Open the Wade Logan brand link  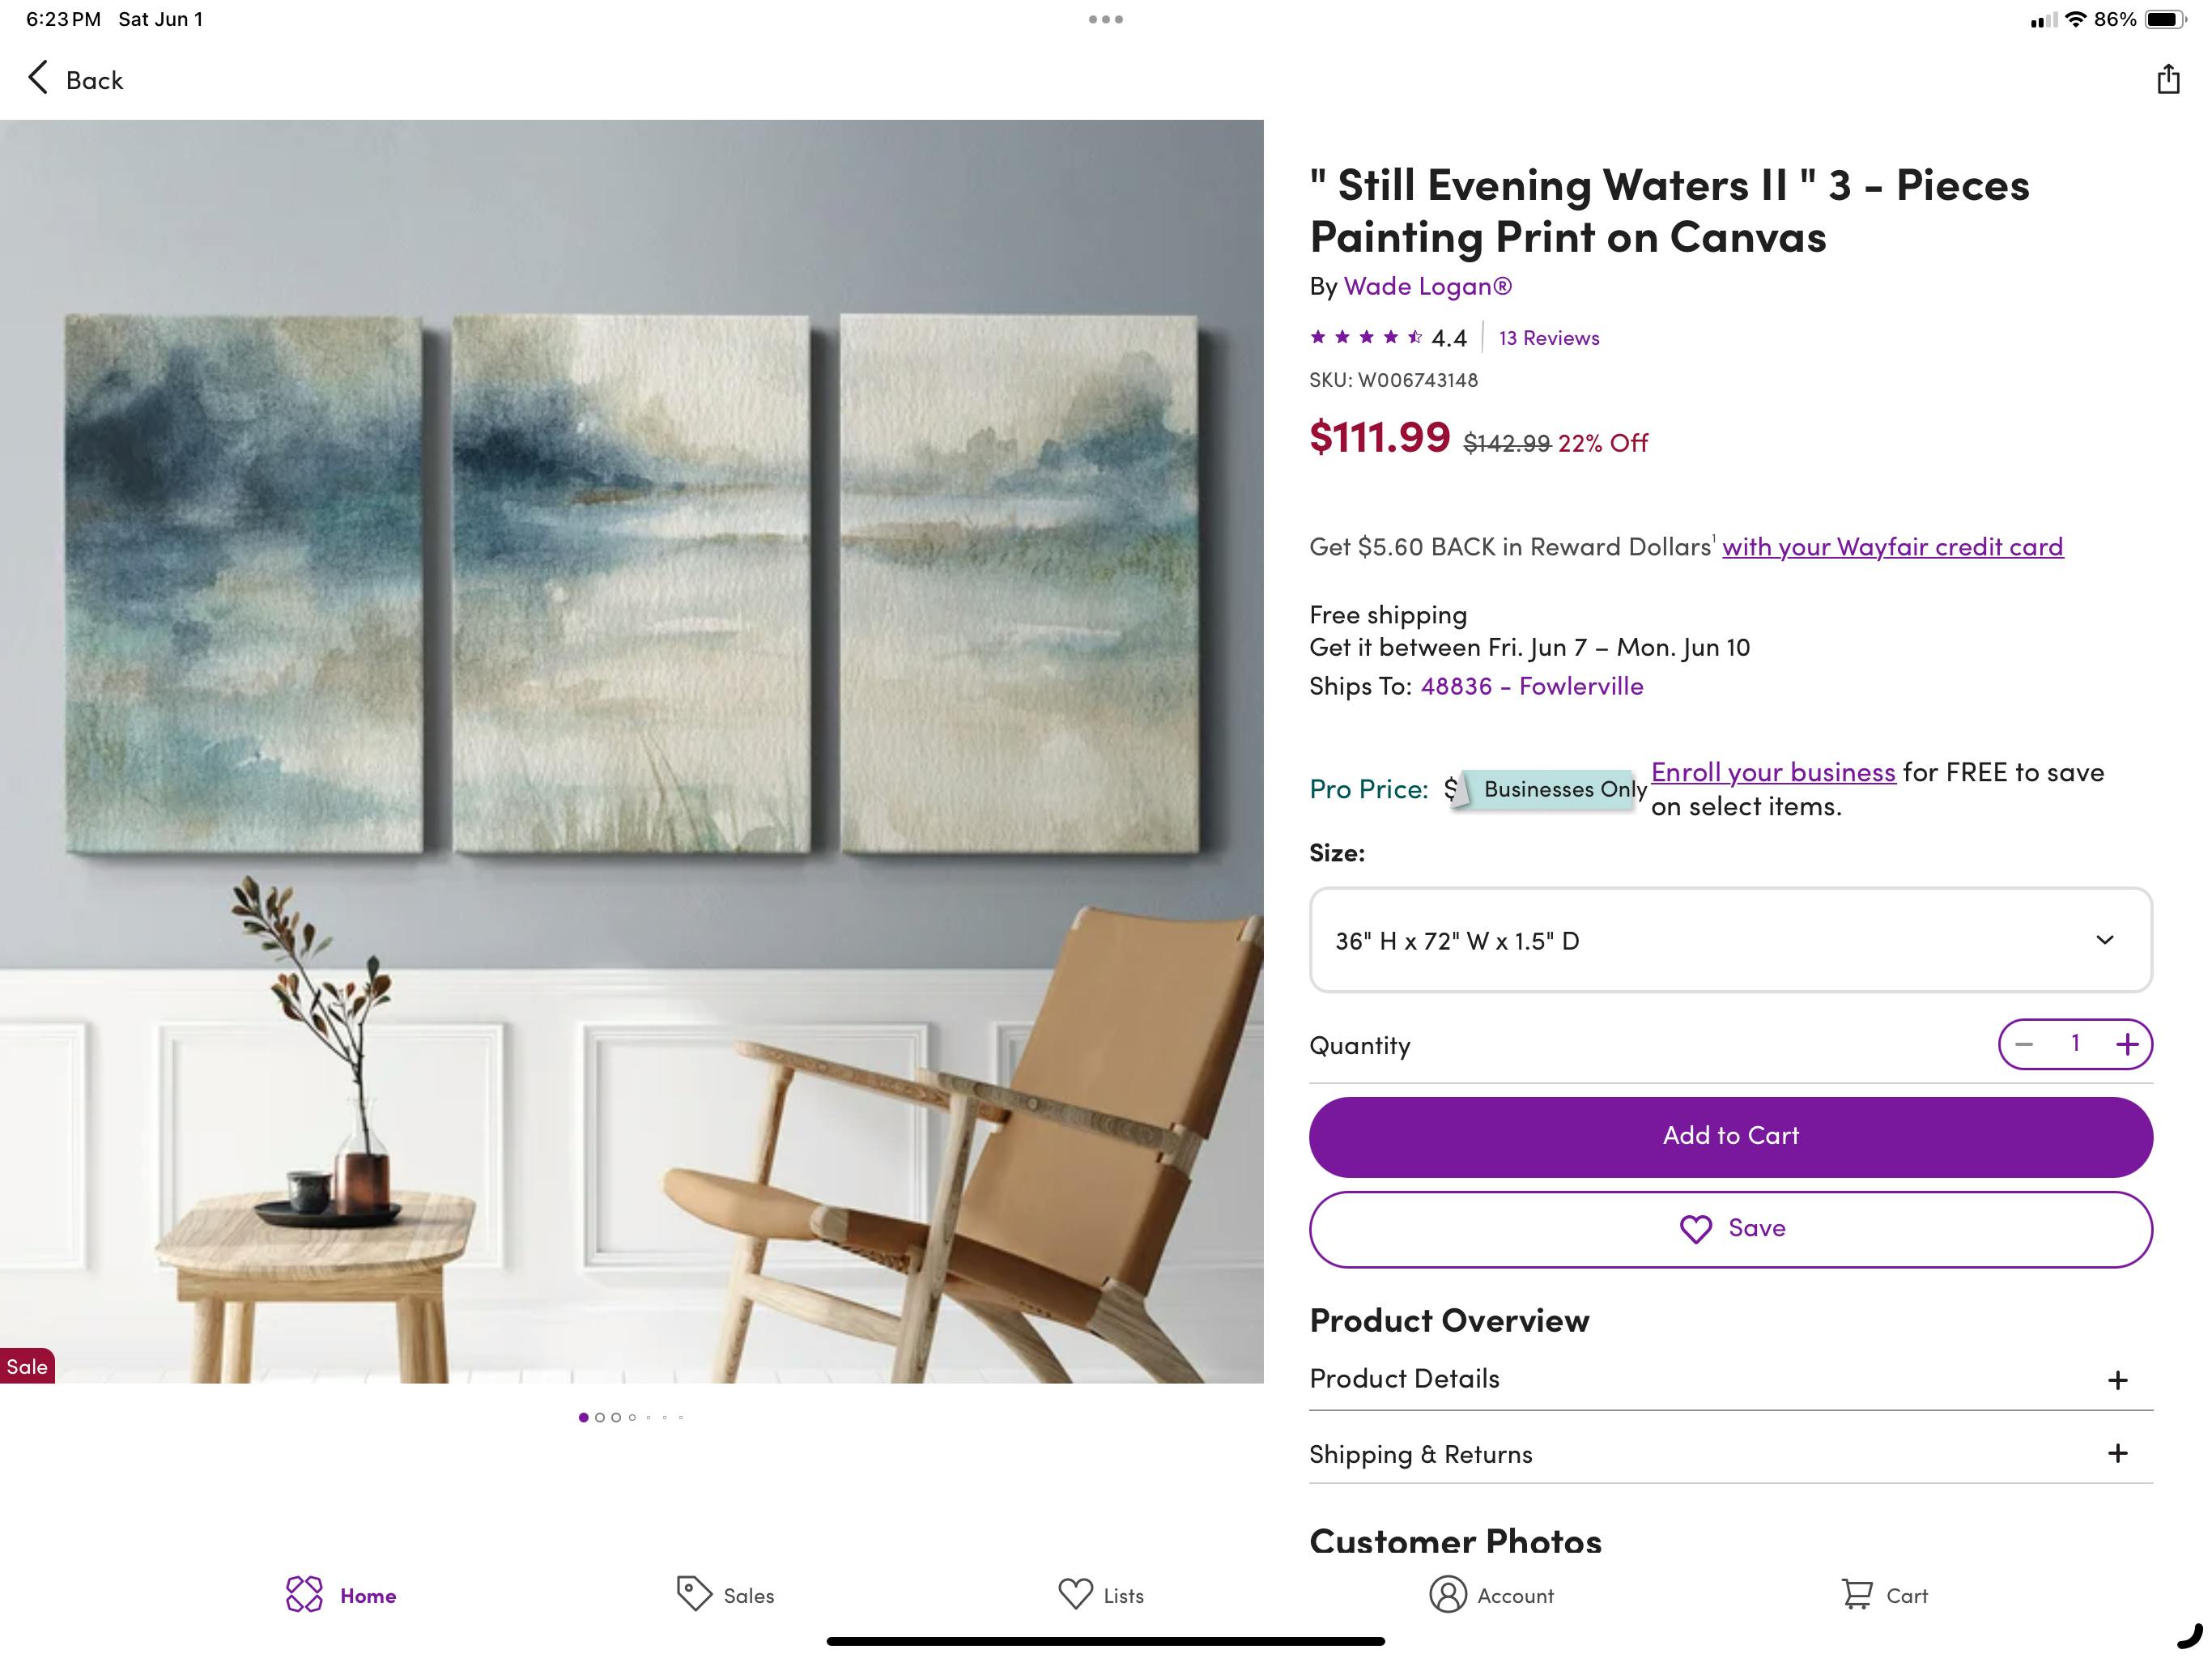tap(1427, 286)
